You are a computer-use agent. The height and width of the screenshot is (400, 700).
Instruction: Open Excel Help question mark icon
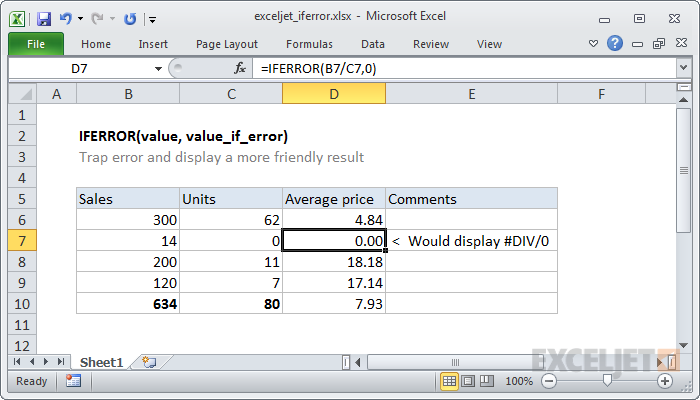pyautogui.click(x=615, y=43)
